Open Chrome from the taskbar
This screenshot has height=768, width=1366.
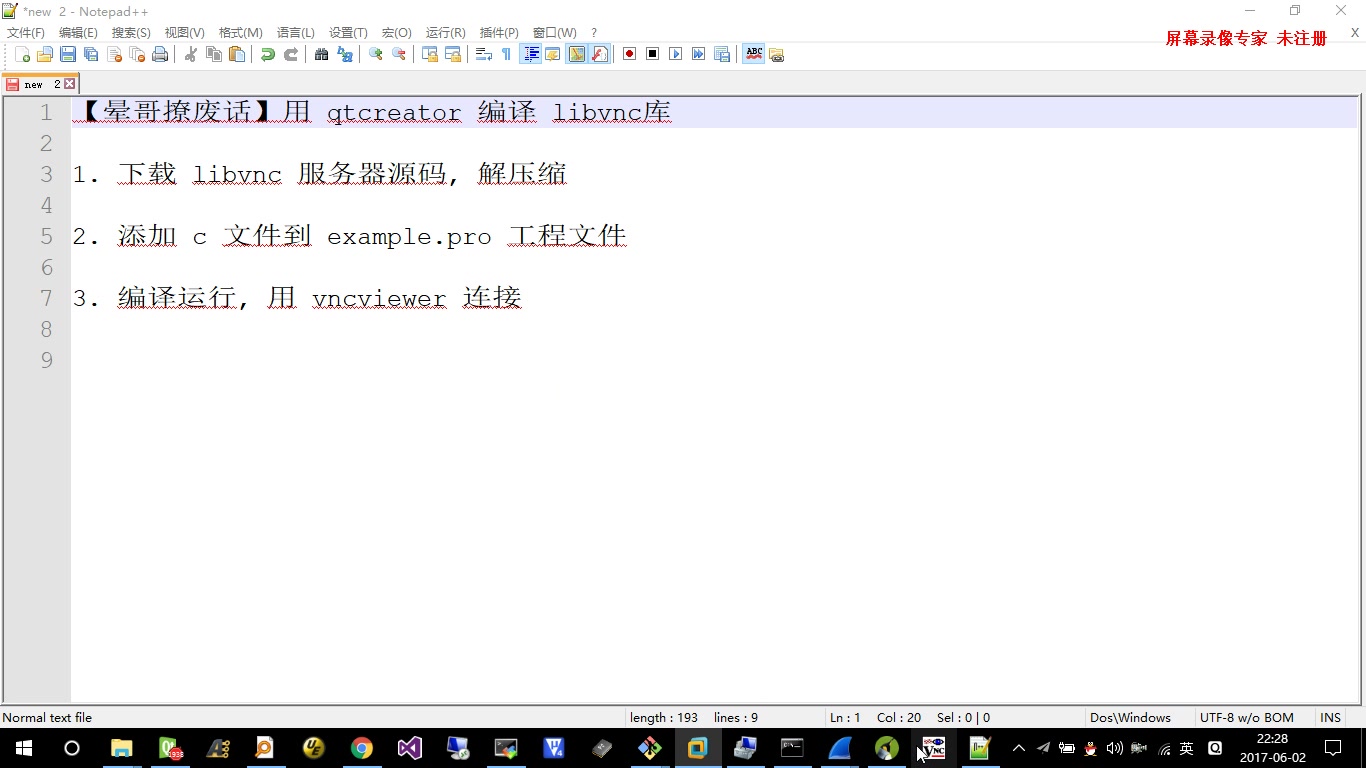click(361, 748)
